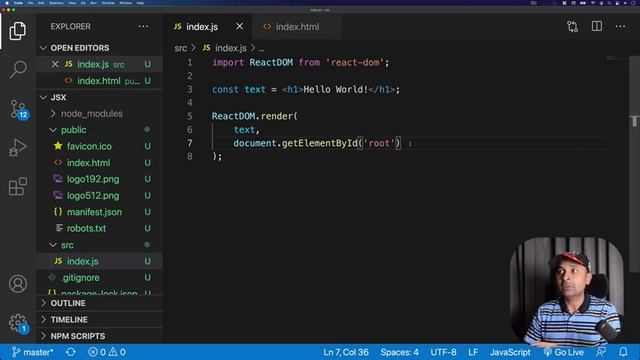This screenshot has height=360, width=640.
Task: Open errors and warnings count in status bar
Action: (107, 352)
